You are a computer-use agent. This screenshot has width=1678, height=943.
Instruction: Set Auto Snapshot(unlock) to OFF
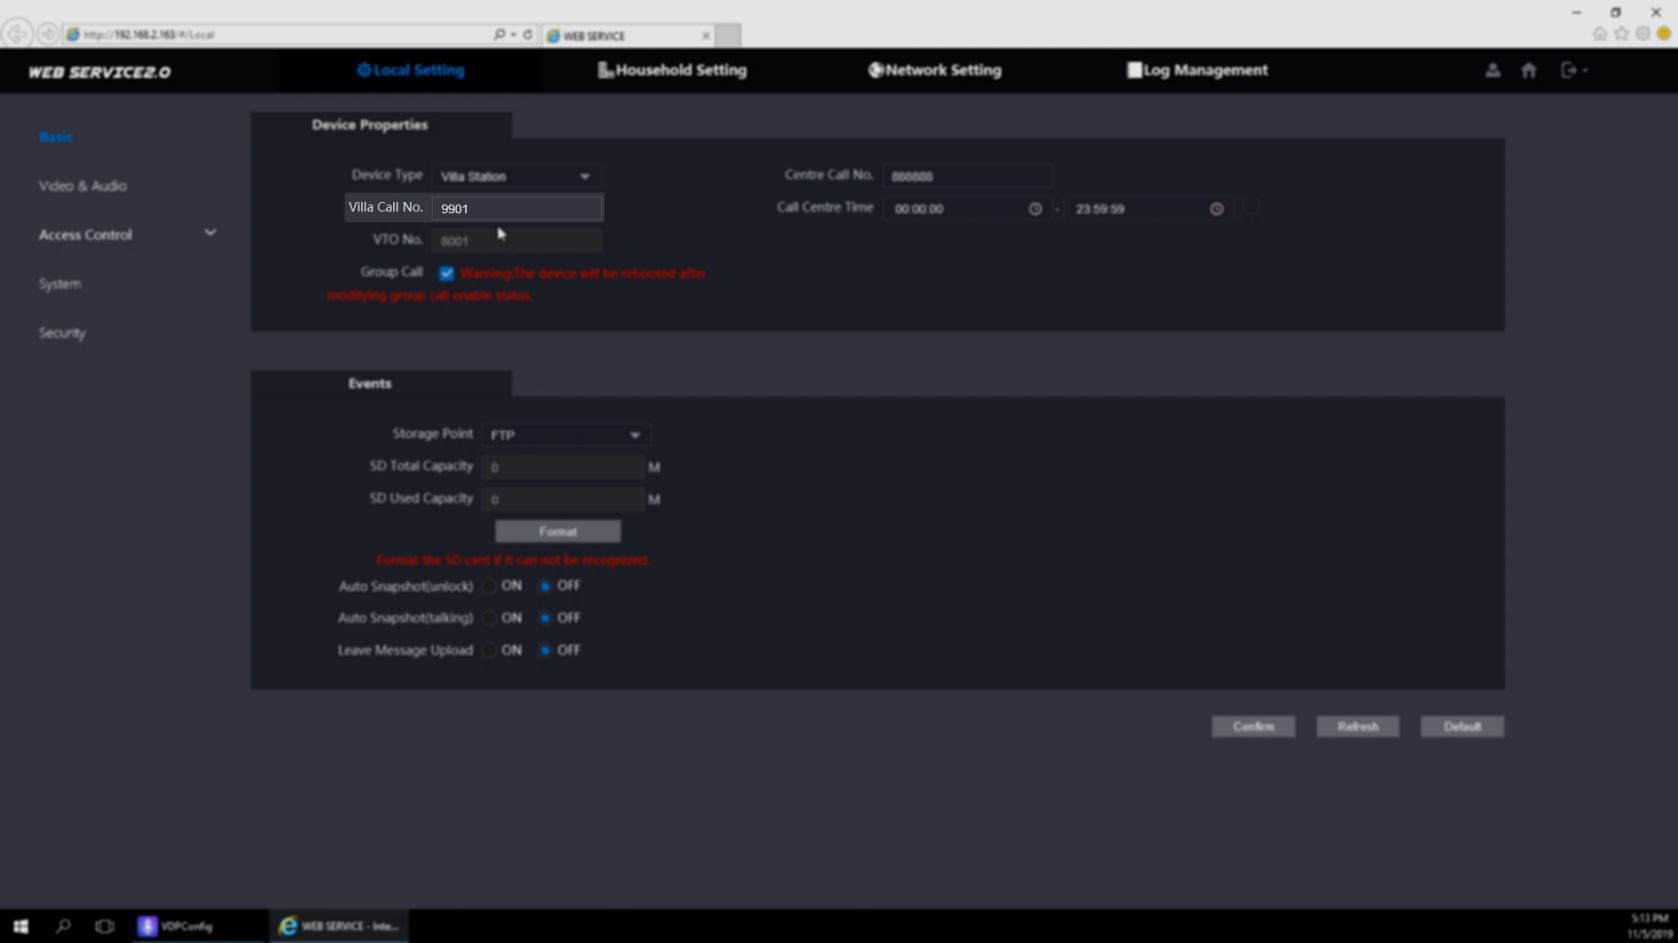pyautogui.click(x=545, y=586)
